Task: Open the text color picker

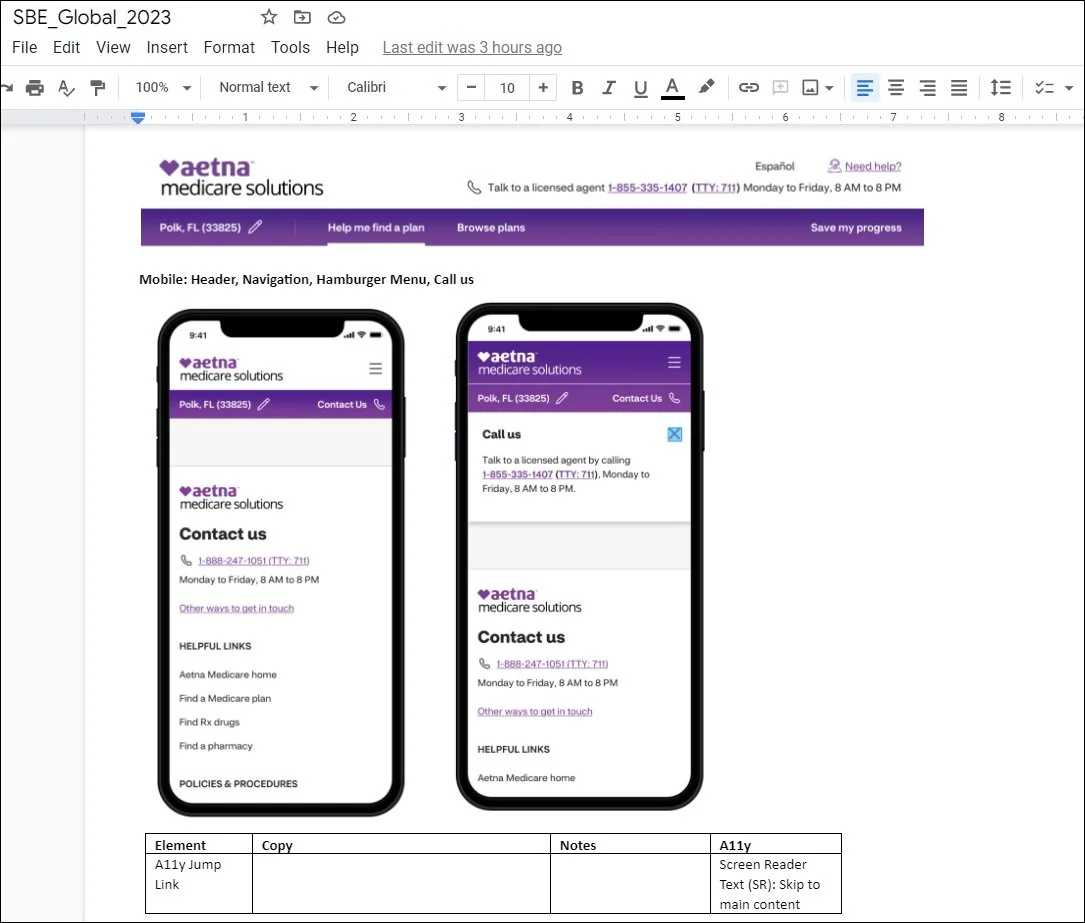Action: (673, 88)
